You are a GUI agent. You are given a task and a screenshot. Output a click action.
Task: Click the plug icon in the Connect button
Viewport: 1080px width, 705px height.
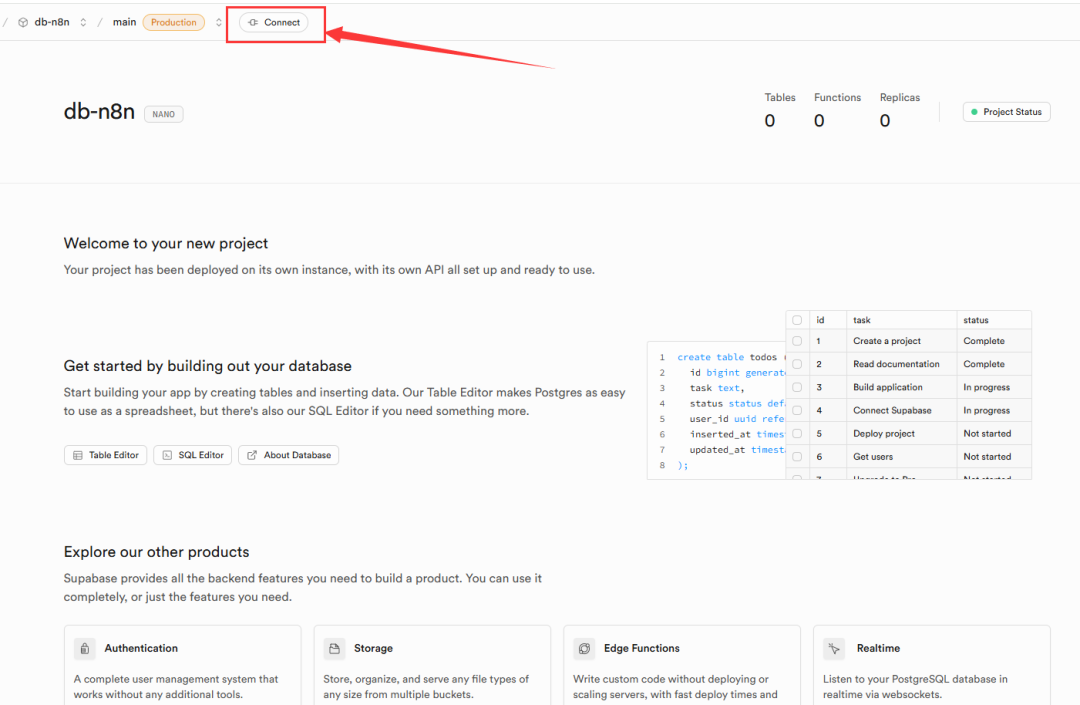click(x=253, y=22)
